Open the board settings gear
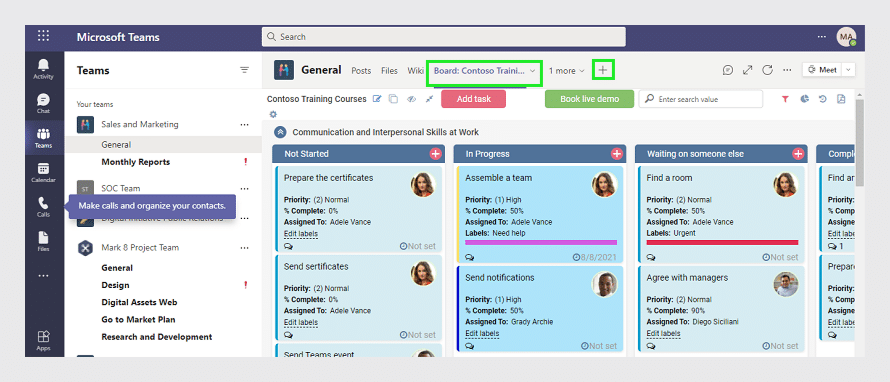 point(273,114)
